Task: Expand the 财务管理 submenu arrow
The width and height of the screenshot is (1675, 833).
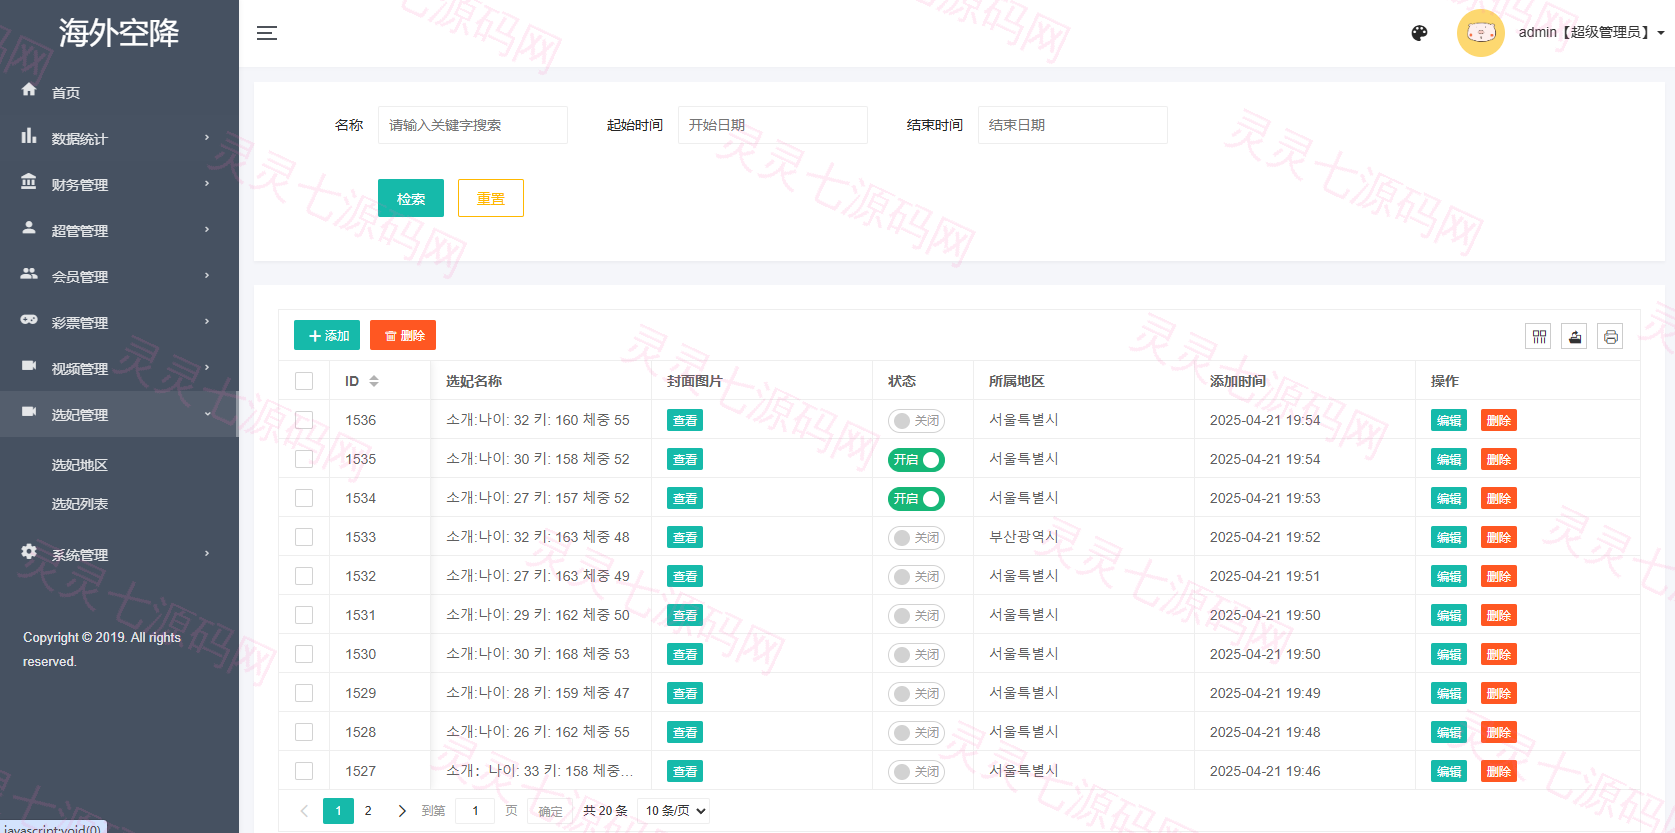Action: coord(207,184)
